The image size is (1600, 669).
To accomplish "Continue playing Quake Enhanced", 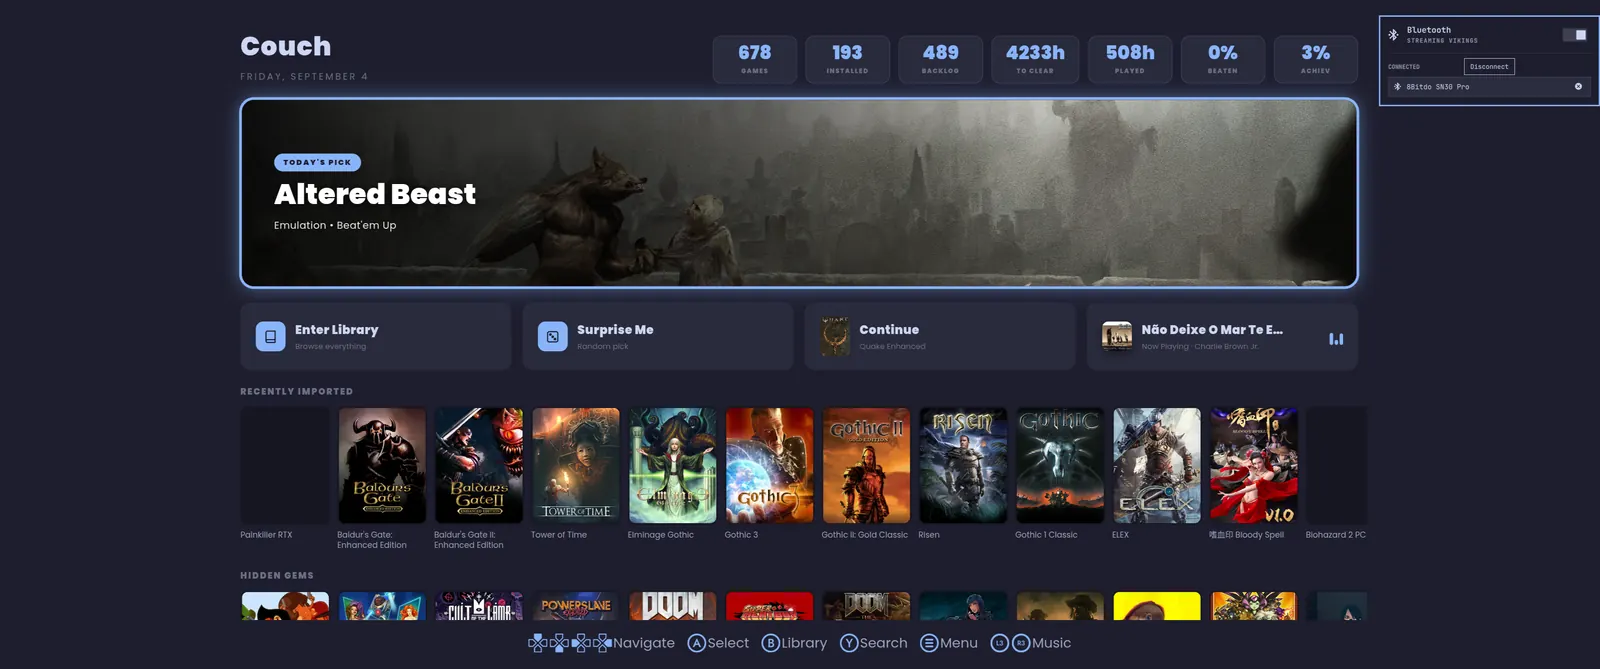I will coord(940,337).
